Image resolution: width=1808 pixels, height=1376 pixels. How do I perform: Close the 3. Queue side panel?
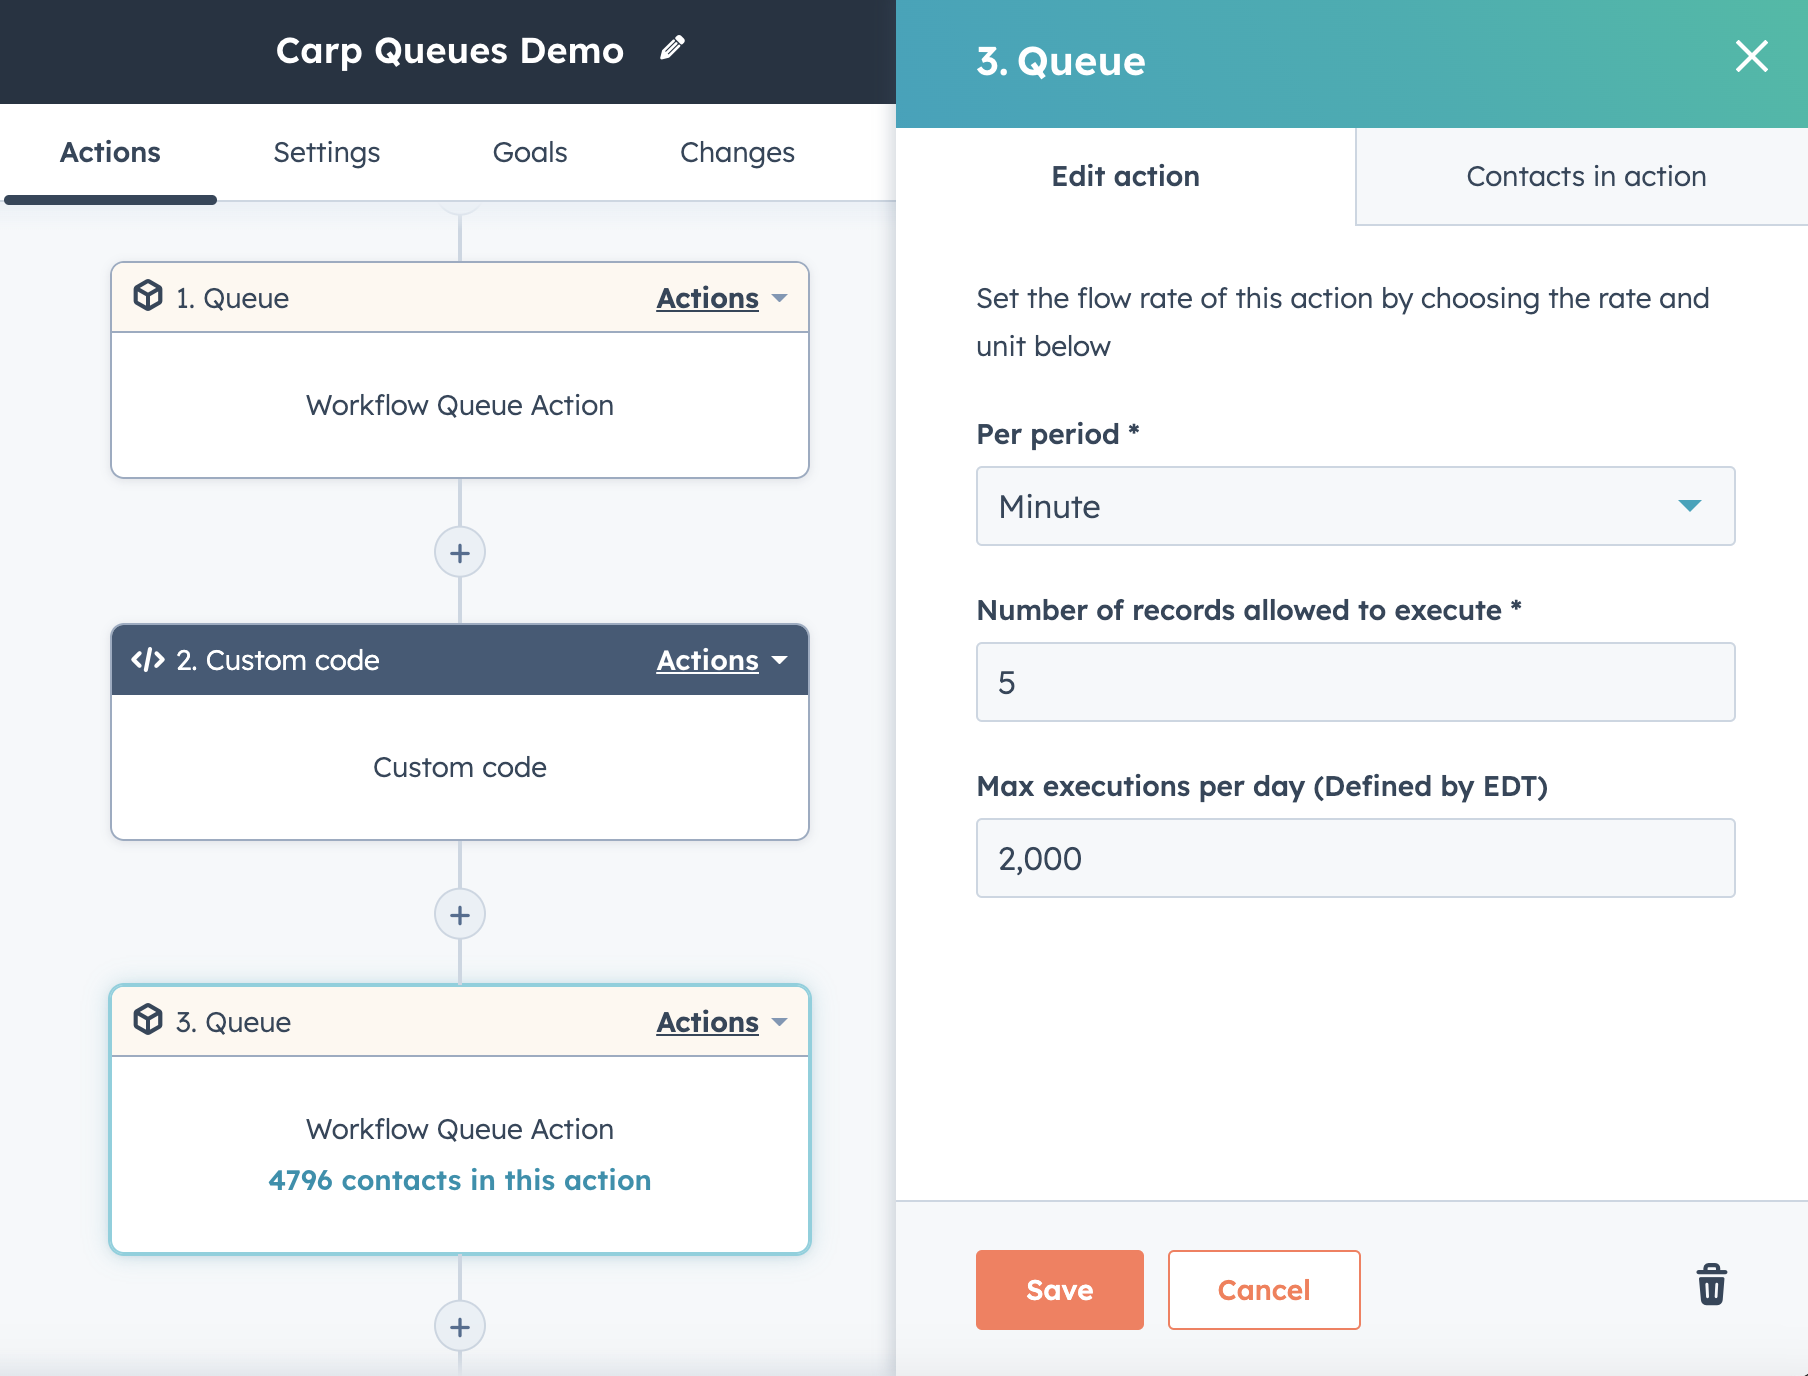click(1751, 56)
